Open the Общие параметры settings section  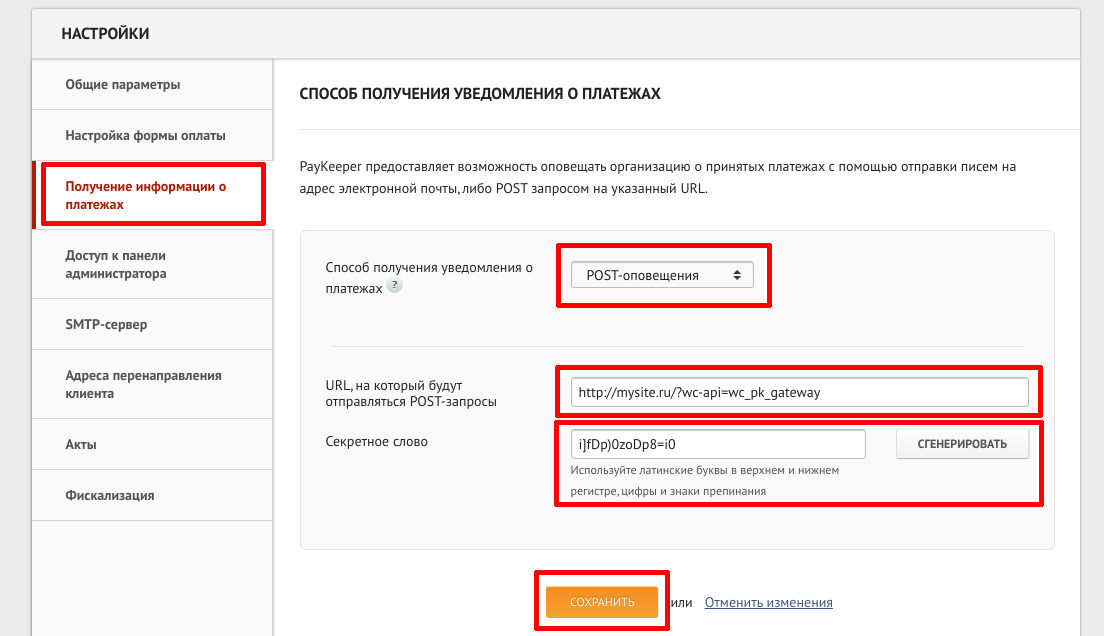click(x=123, y=85)
